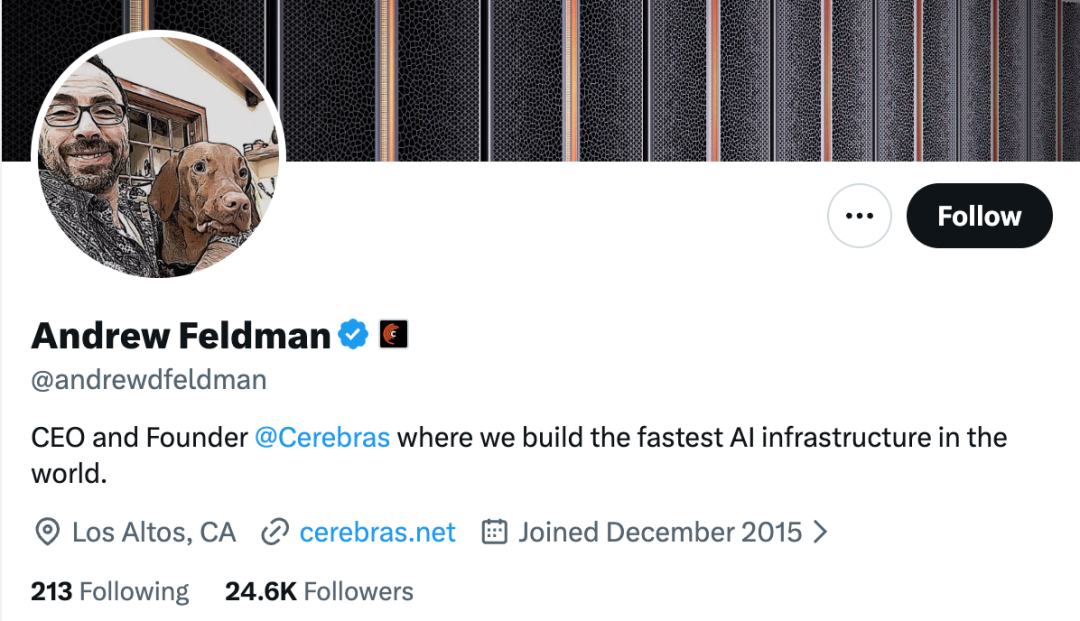Open the @Cerebras mention link

click(322, 437)
